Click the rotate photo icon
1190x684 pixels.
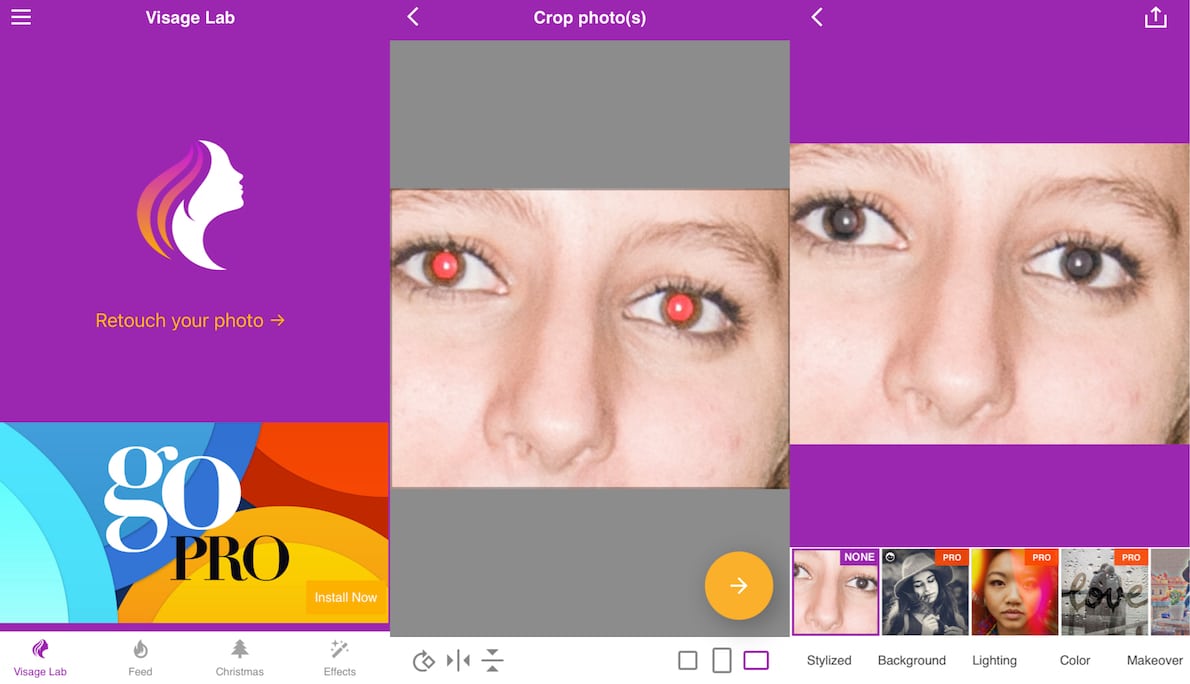coord(423,660)
